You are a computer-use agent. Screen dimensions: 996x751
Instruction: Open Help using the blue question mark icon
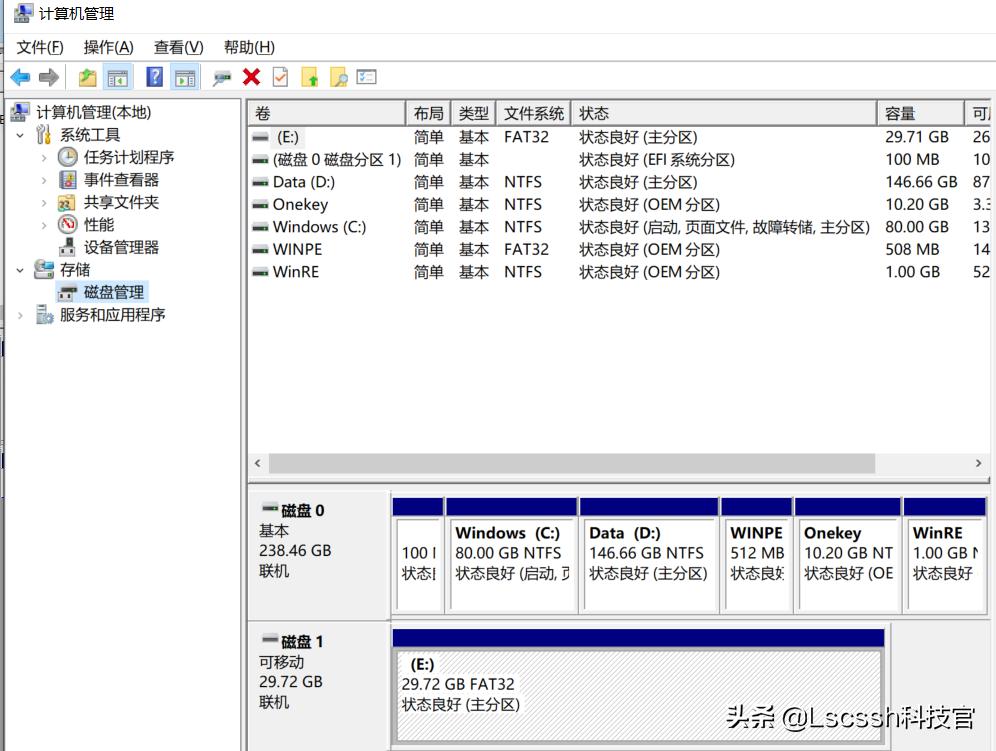[154, 77]
